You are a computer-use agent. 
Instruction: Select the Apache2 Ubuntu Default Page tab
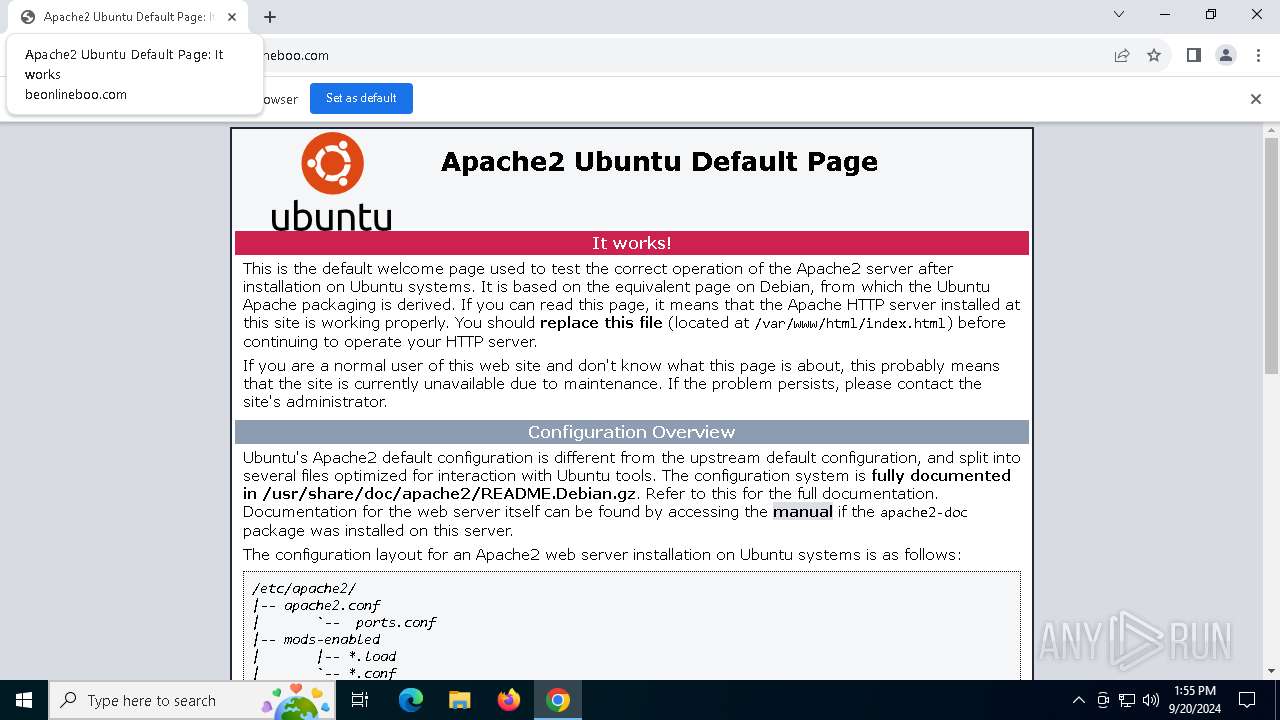click(x=127, y=17)
